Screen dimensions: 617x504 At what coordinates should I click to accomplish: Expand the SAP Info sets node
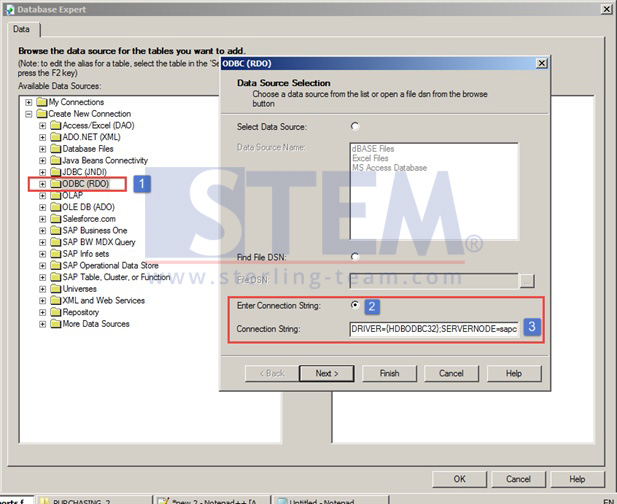[42, 254]
